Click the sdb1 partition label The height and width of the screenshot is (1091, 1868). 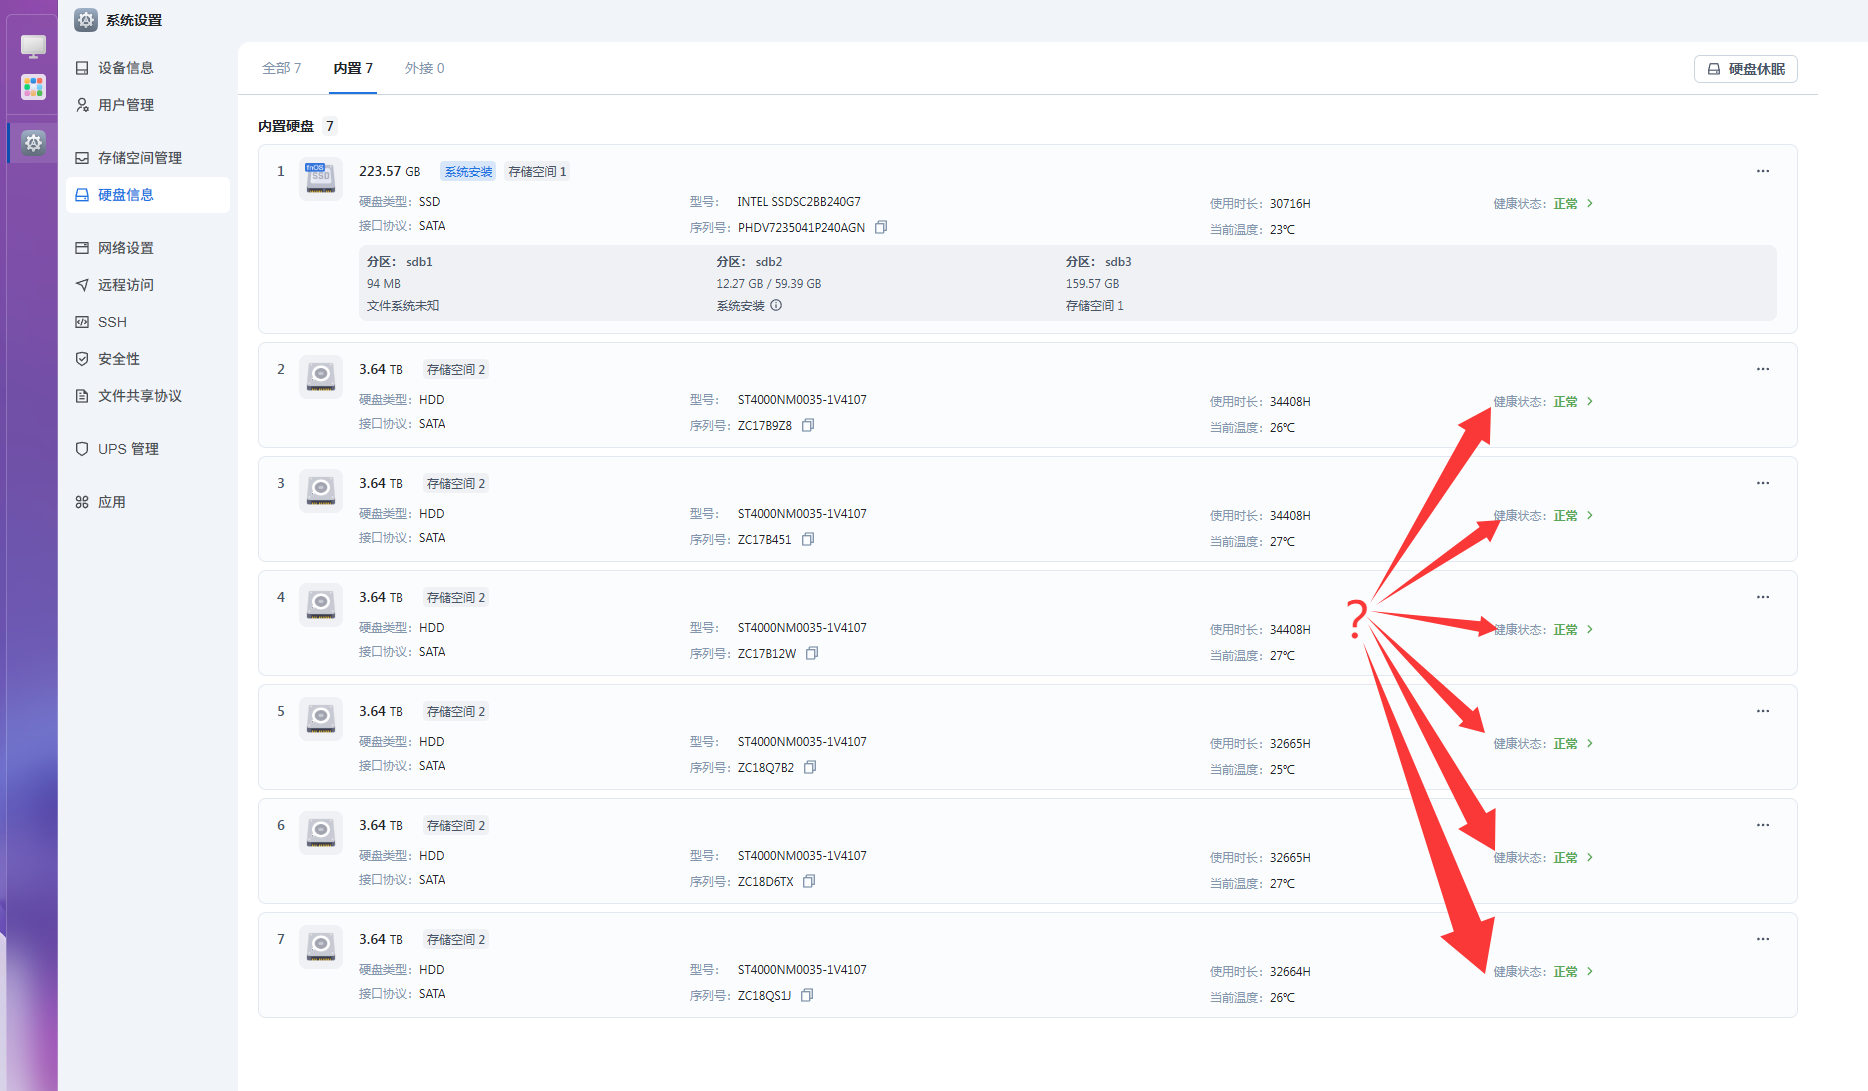coord(399,262)
